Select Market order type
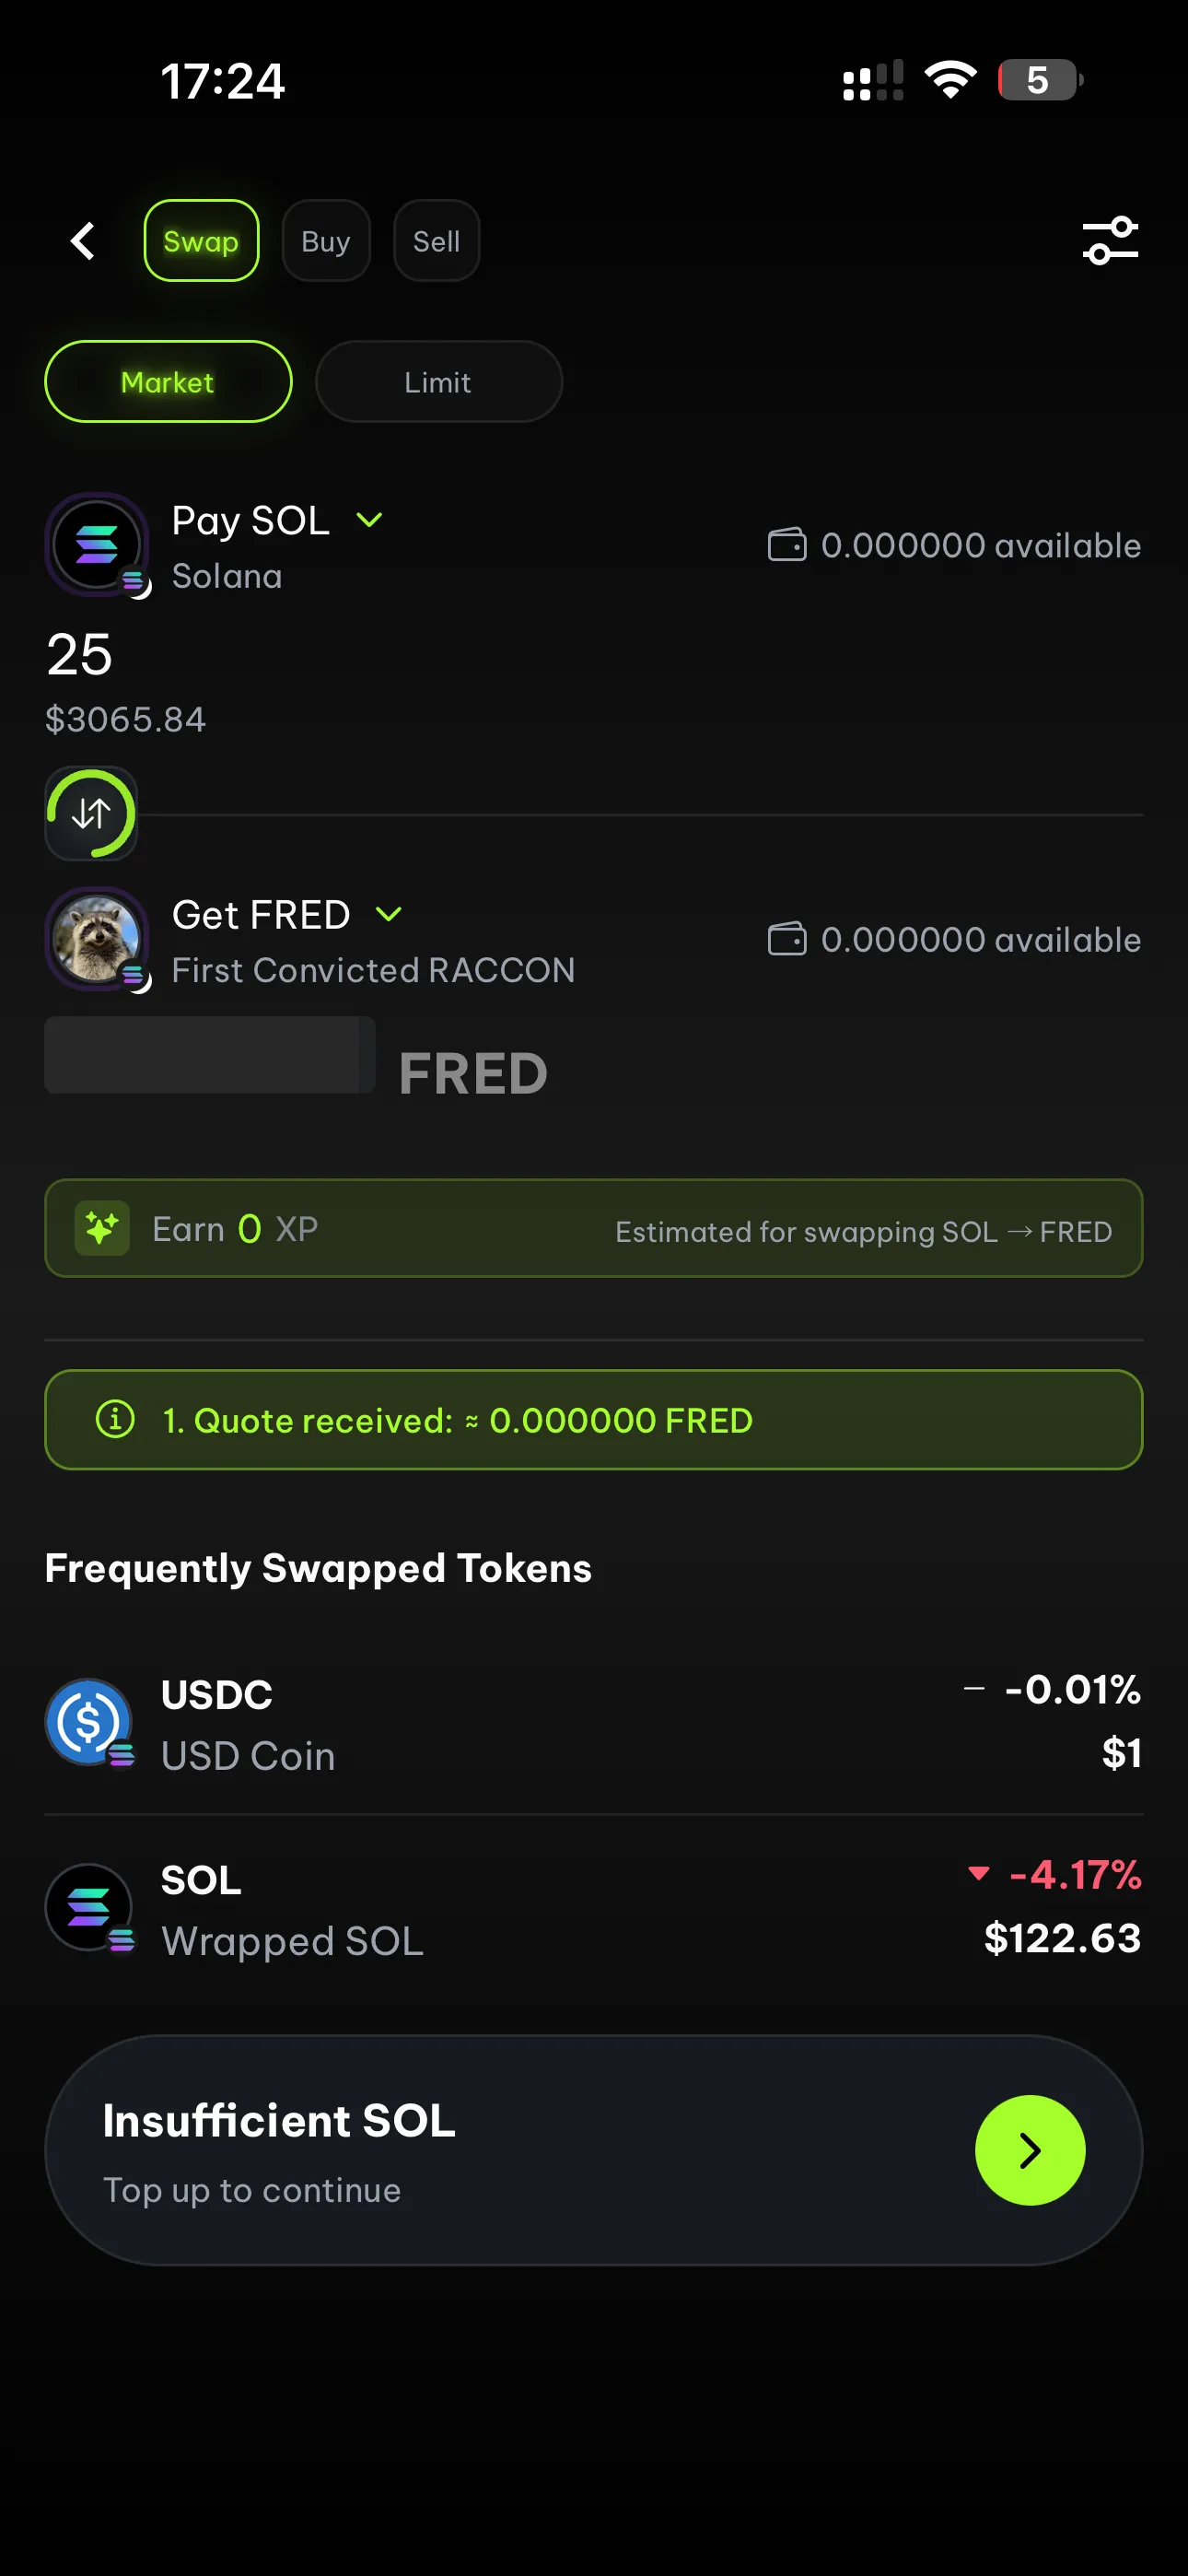Image resolution: width=1188 pixels, height=2576 pixels. [x=168, y=382]
